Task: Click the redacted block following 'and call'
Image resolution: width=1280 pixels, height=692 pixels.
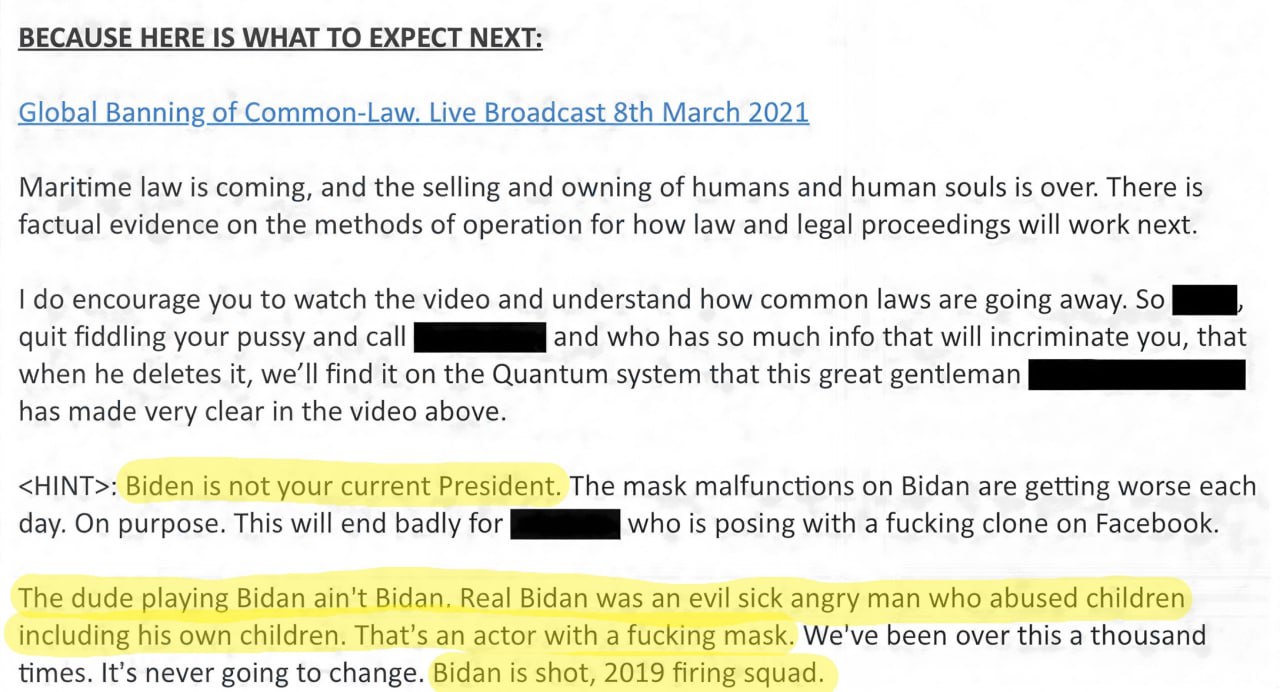Action: (x=480, y=337)
